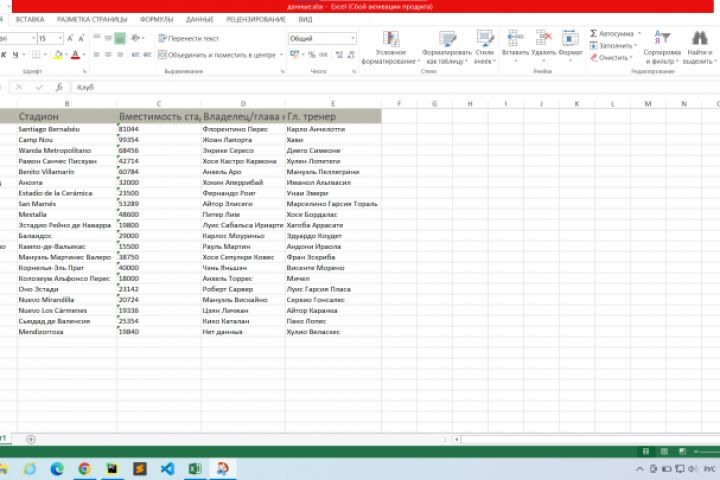
Task: Decrease font size with the smaller A icon
Action: (81, 38)
